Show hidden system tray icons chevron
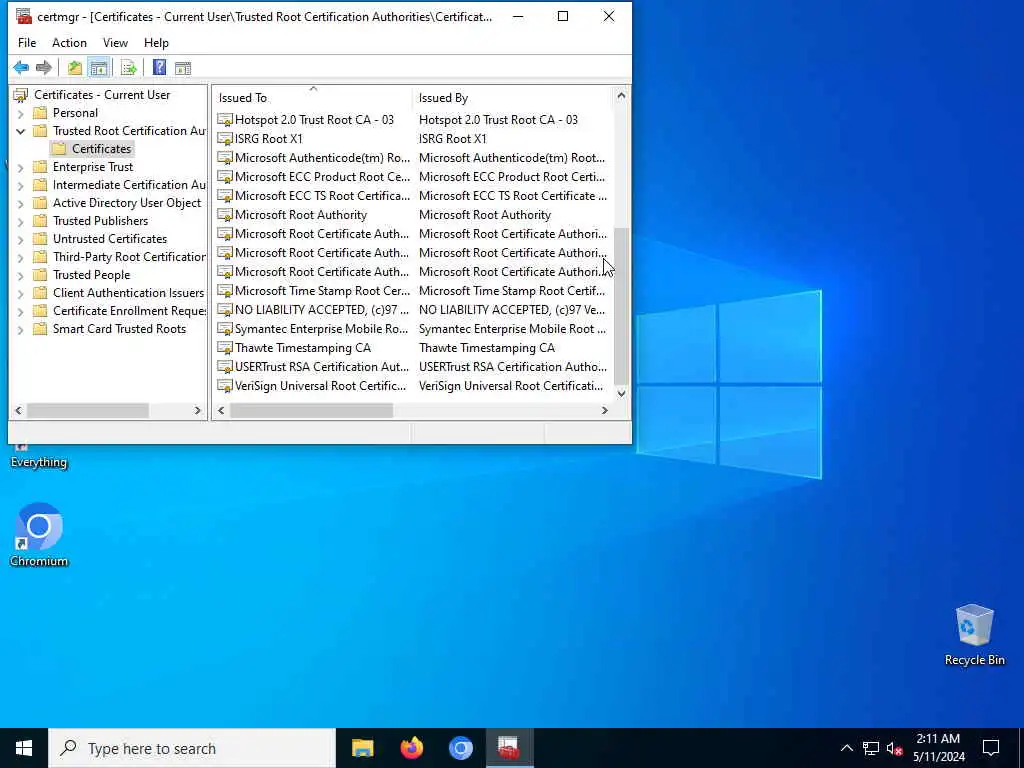The image size is (1024, 768). click(846, 748)
